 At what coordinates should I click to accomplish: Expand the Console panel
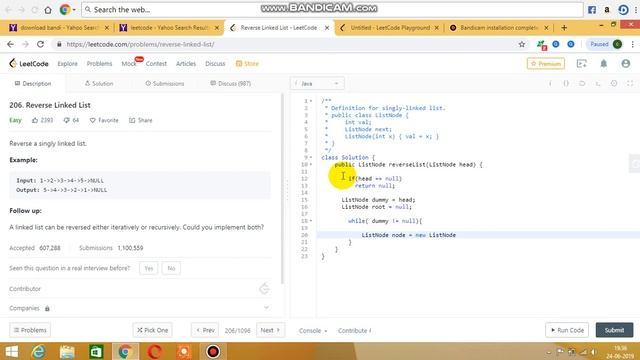tap(313, 331)
